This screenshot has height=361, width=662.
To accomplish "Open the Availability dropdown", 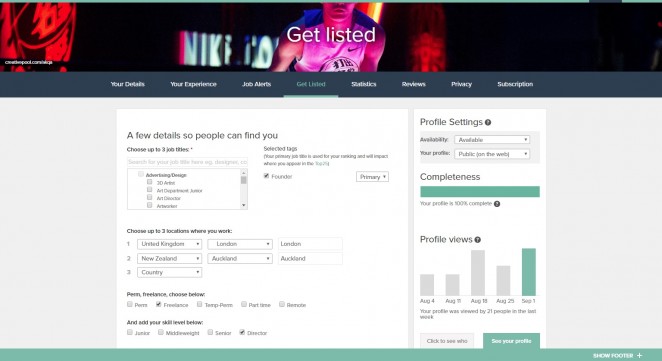I will [x=492, y=140].
